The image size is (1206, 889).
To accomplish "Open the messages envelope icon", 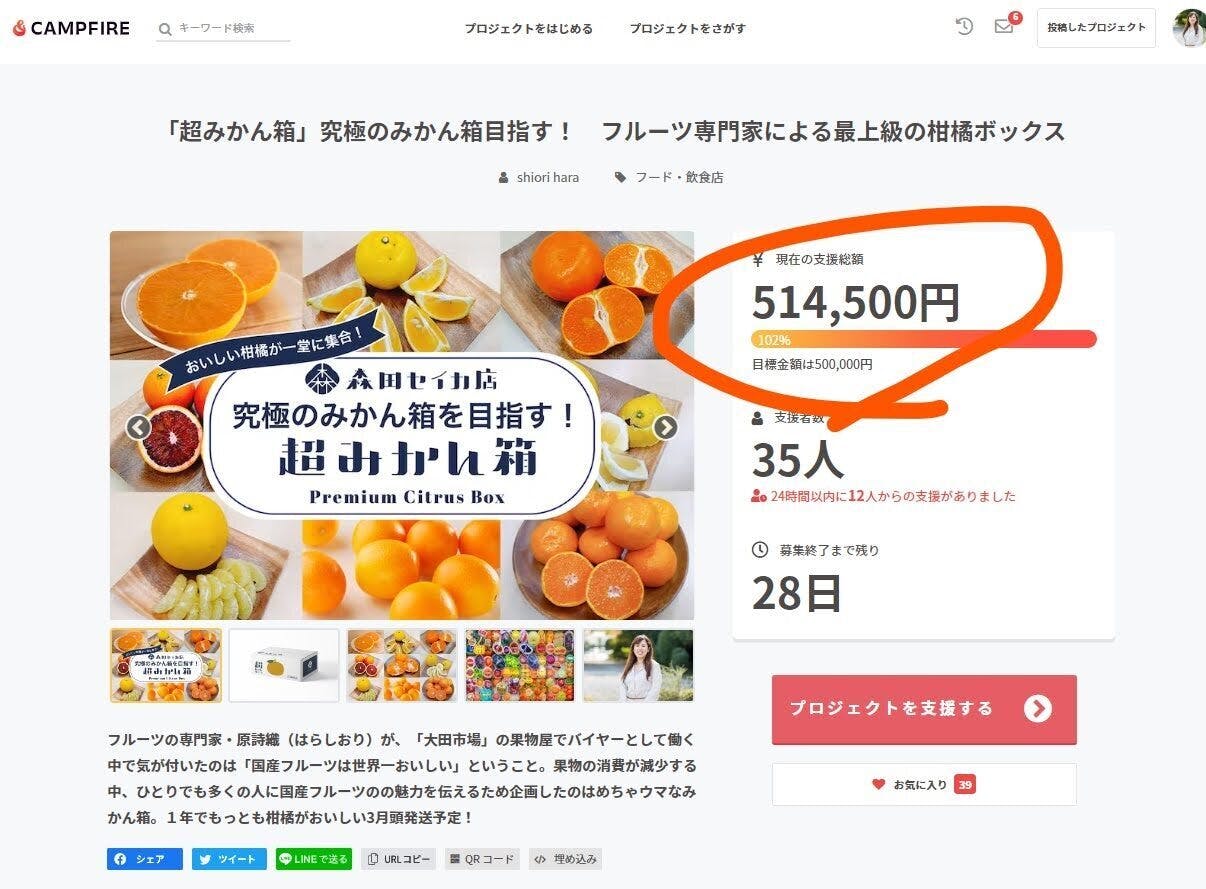I will (1004, 27).
